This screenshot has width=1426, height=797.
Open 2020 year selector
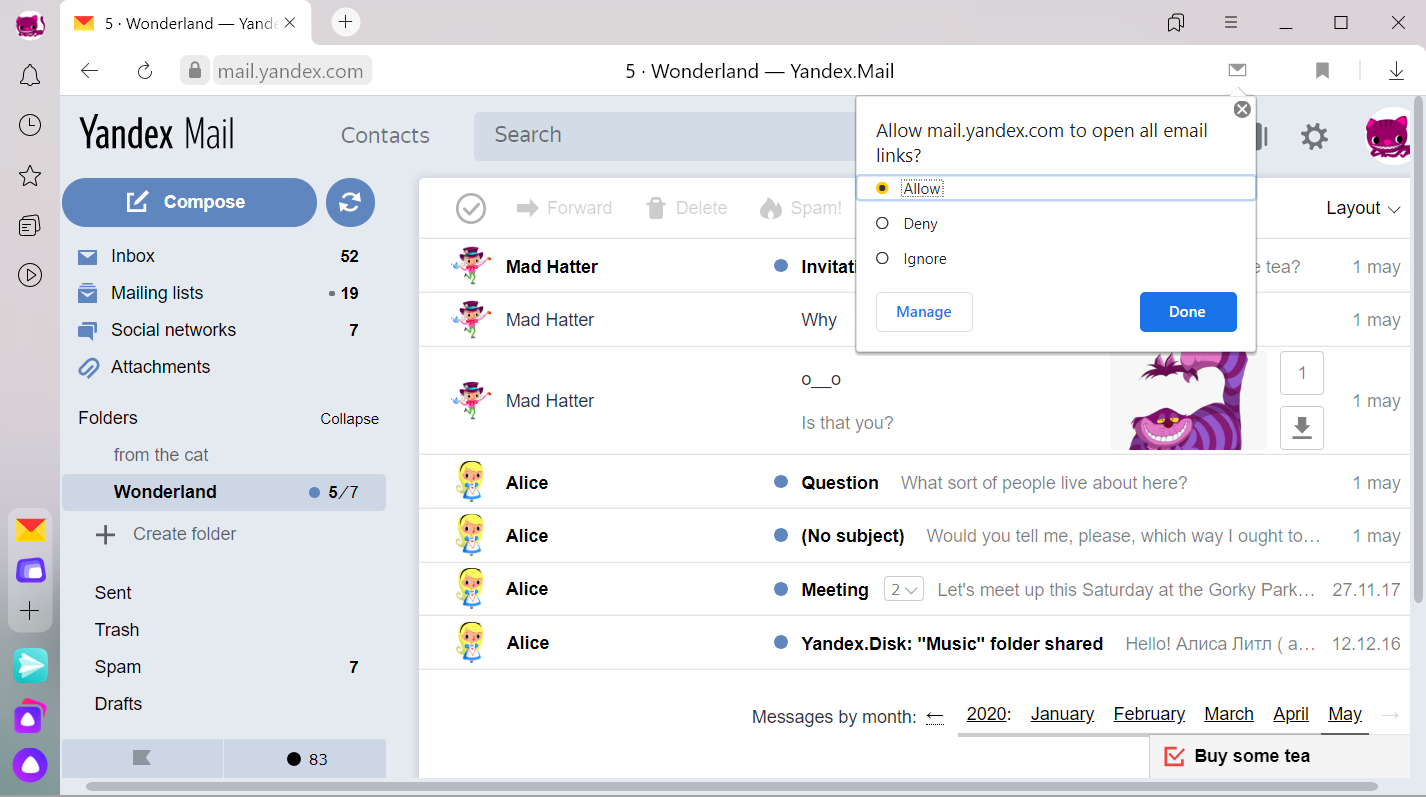point(986,714)
